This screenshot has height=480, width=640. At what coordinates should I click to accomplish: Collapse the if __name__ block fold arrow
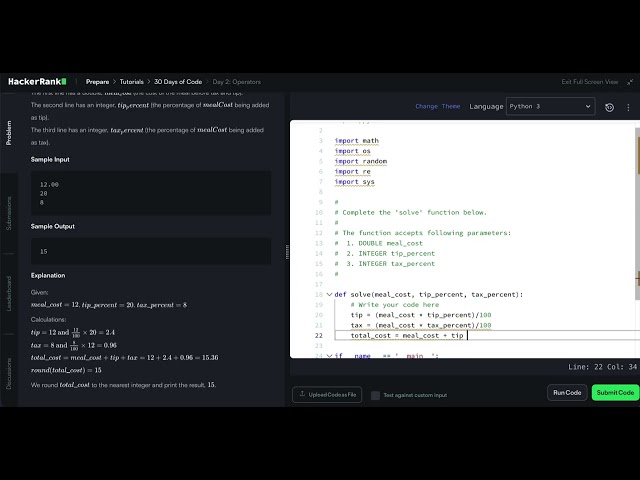329,356
